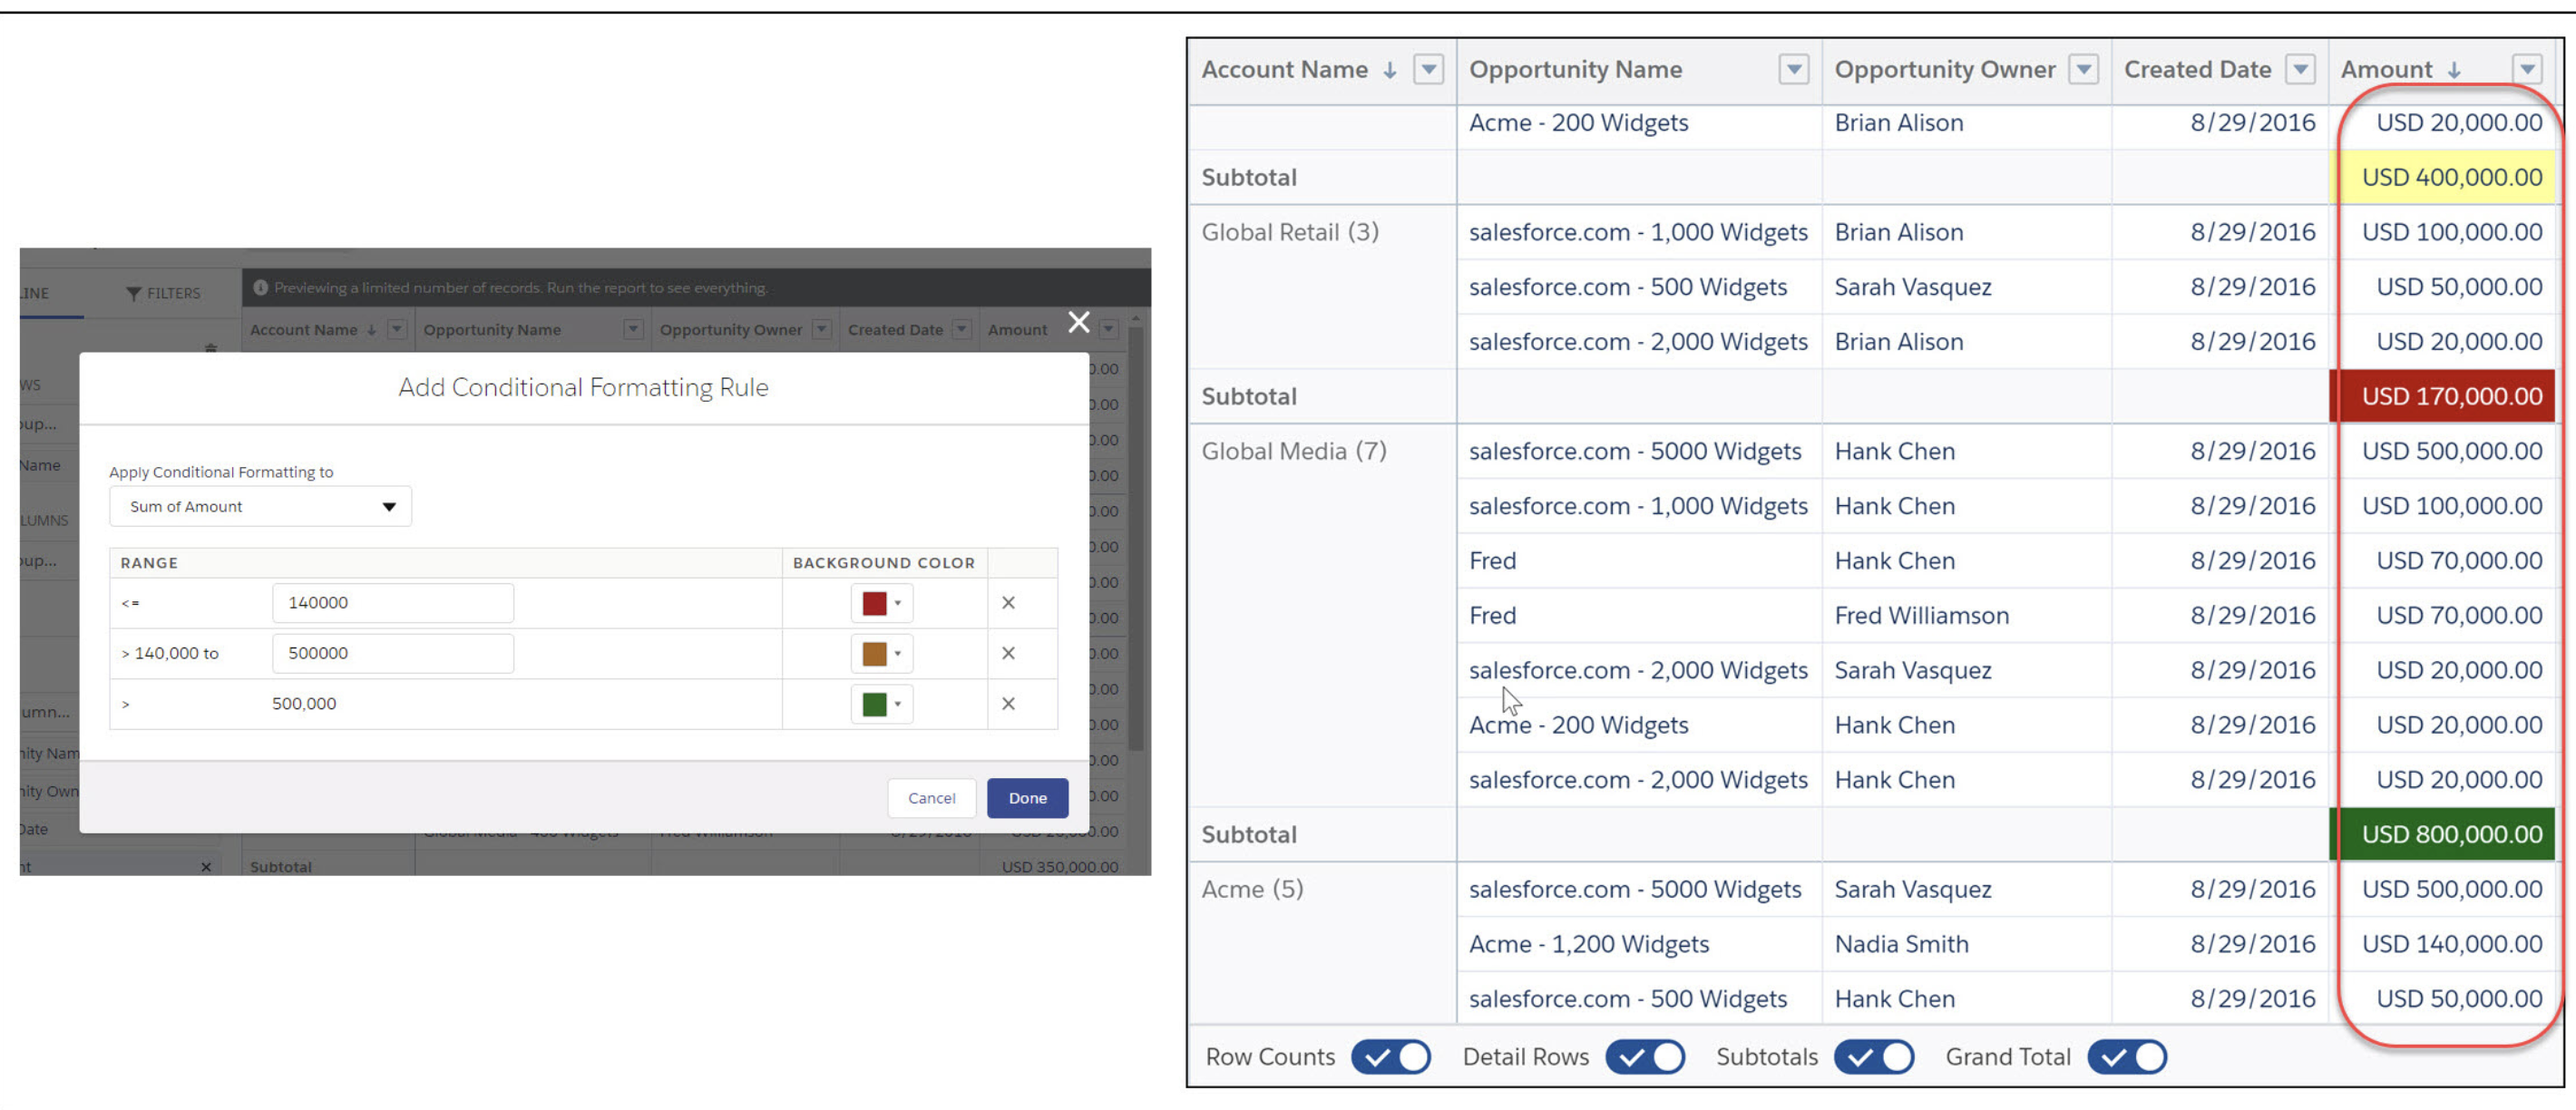Toggle the Detail Rows switch

click(x=1645, y=1057)
